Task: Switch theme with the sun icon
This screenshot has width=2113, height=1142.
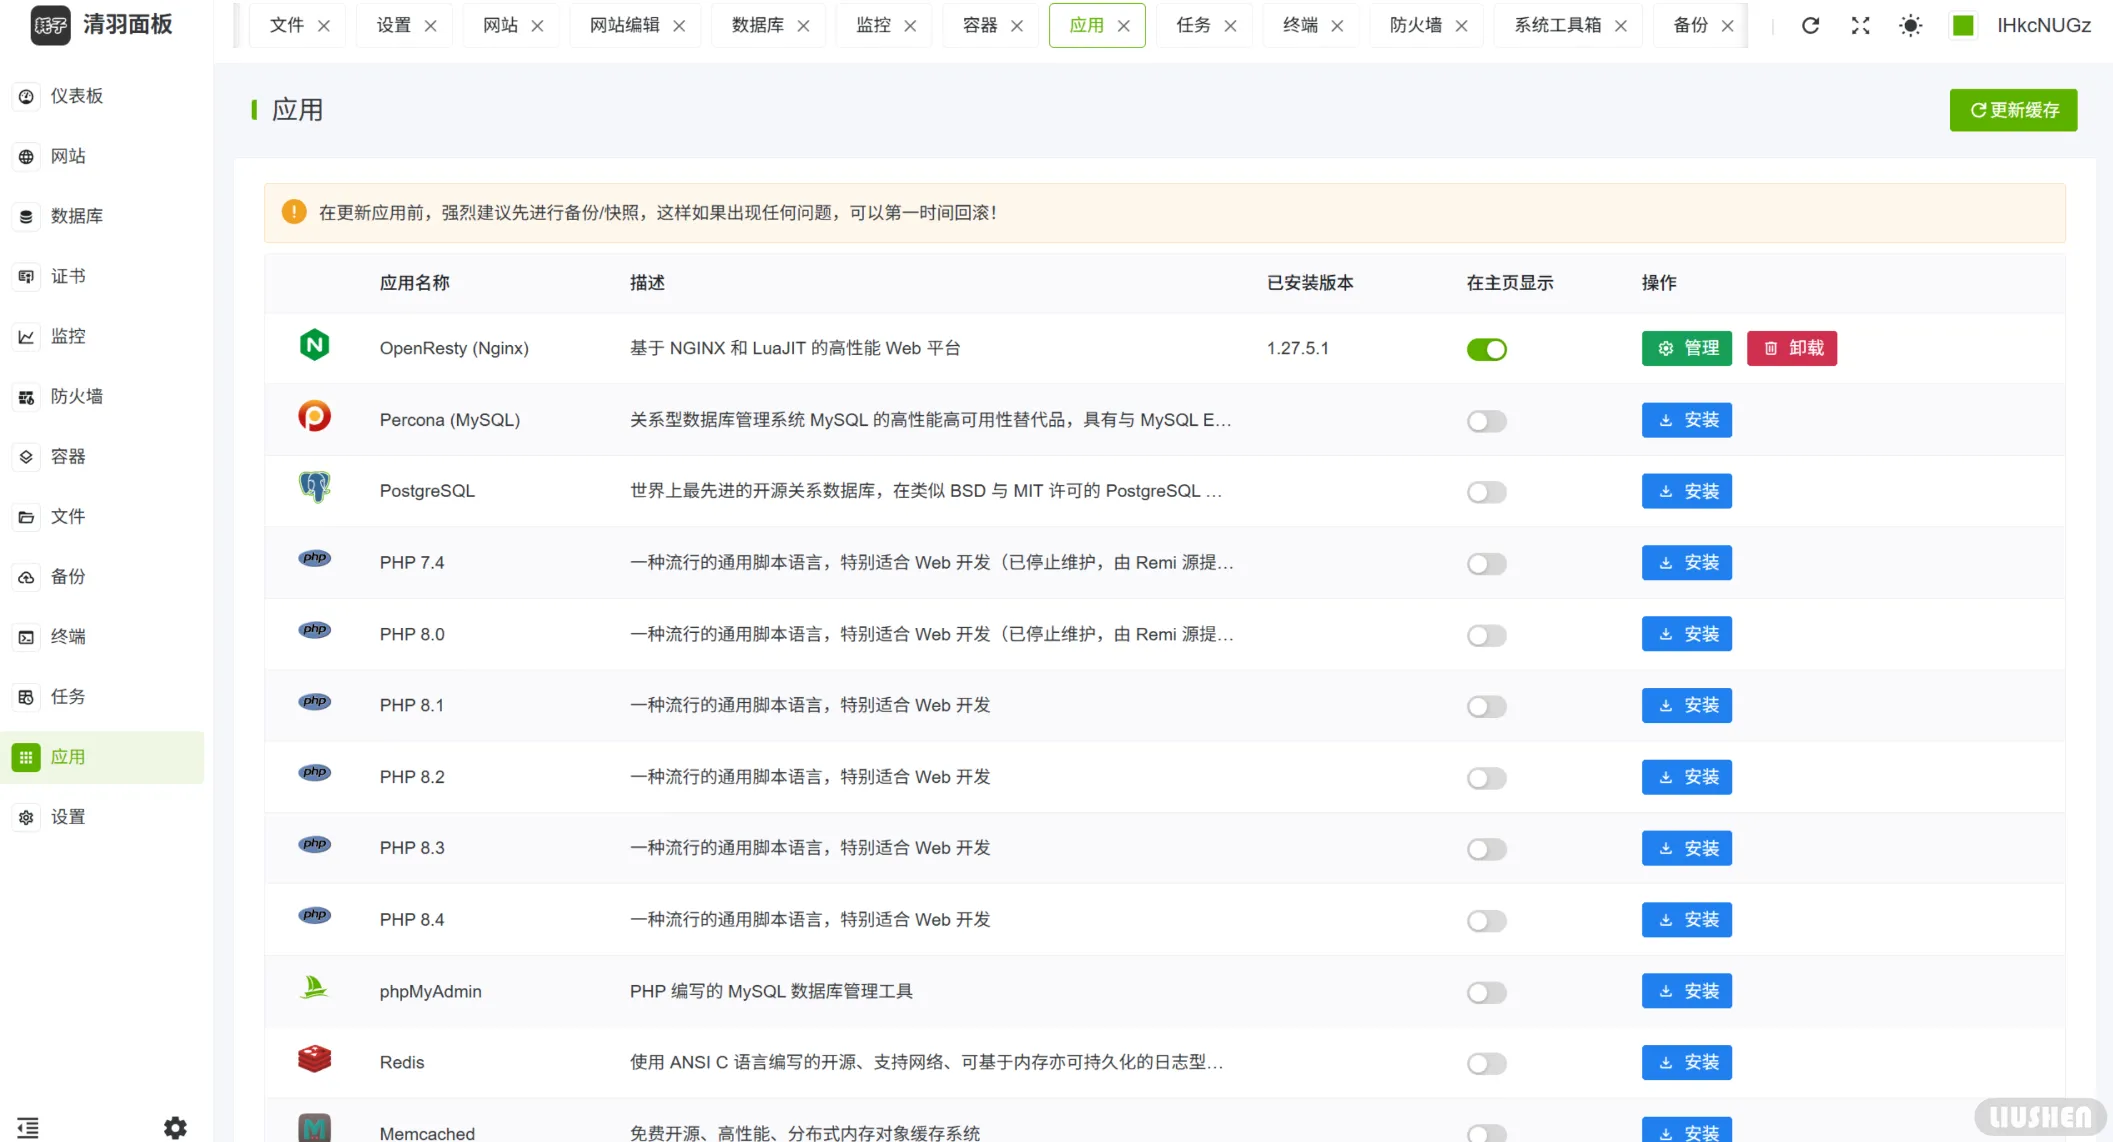Action: [x=1910, y=26]
